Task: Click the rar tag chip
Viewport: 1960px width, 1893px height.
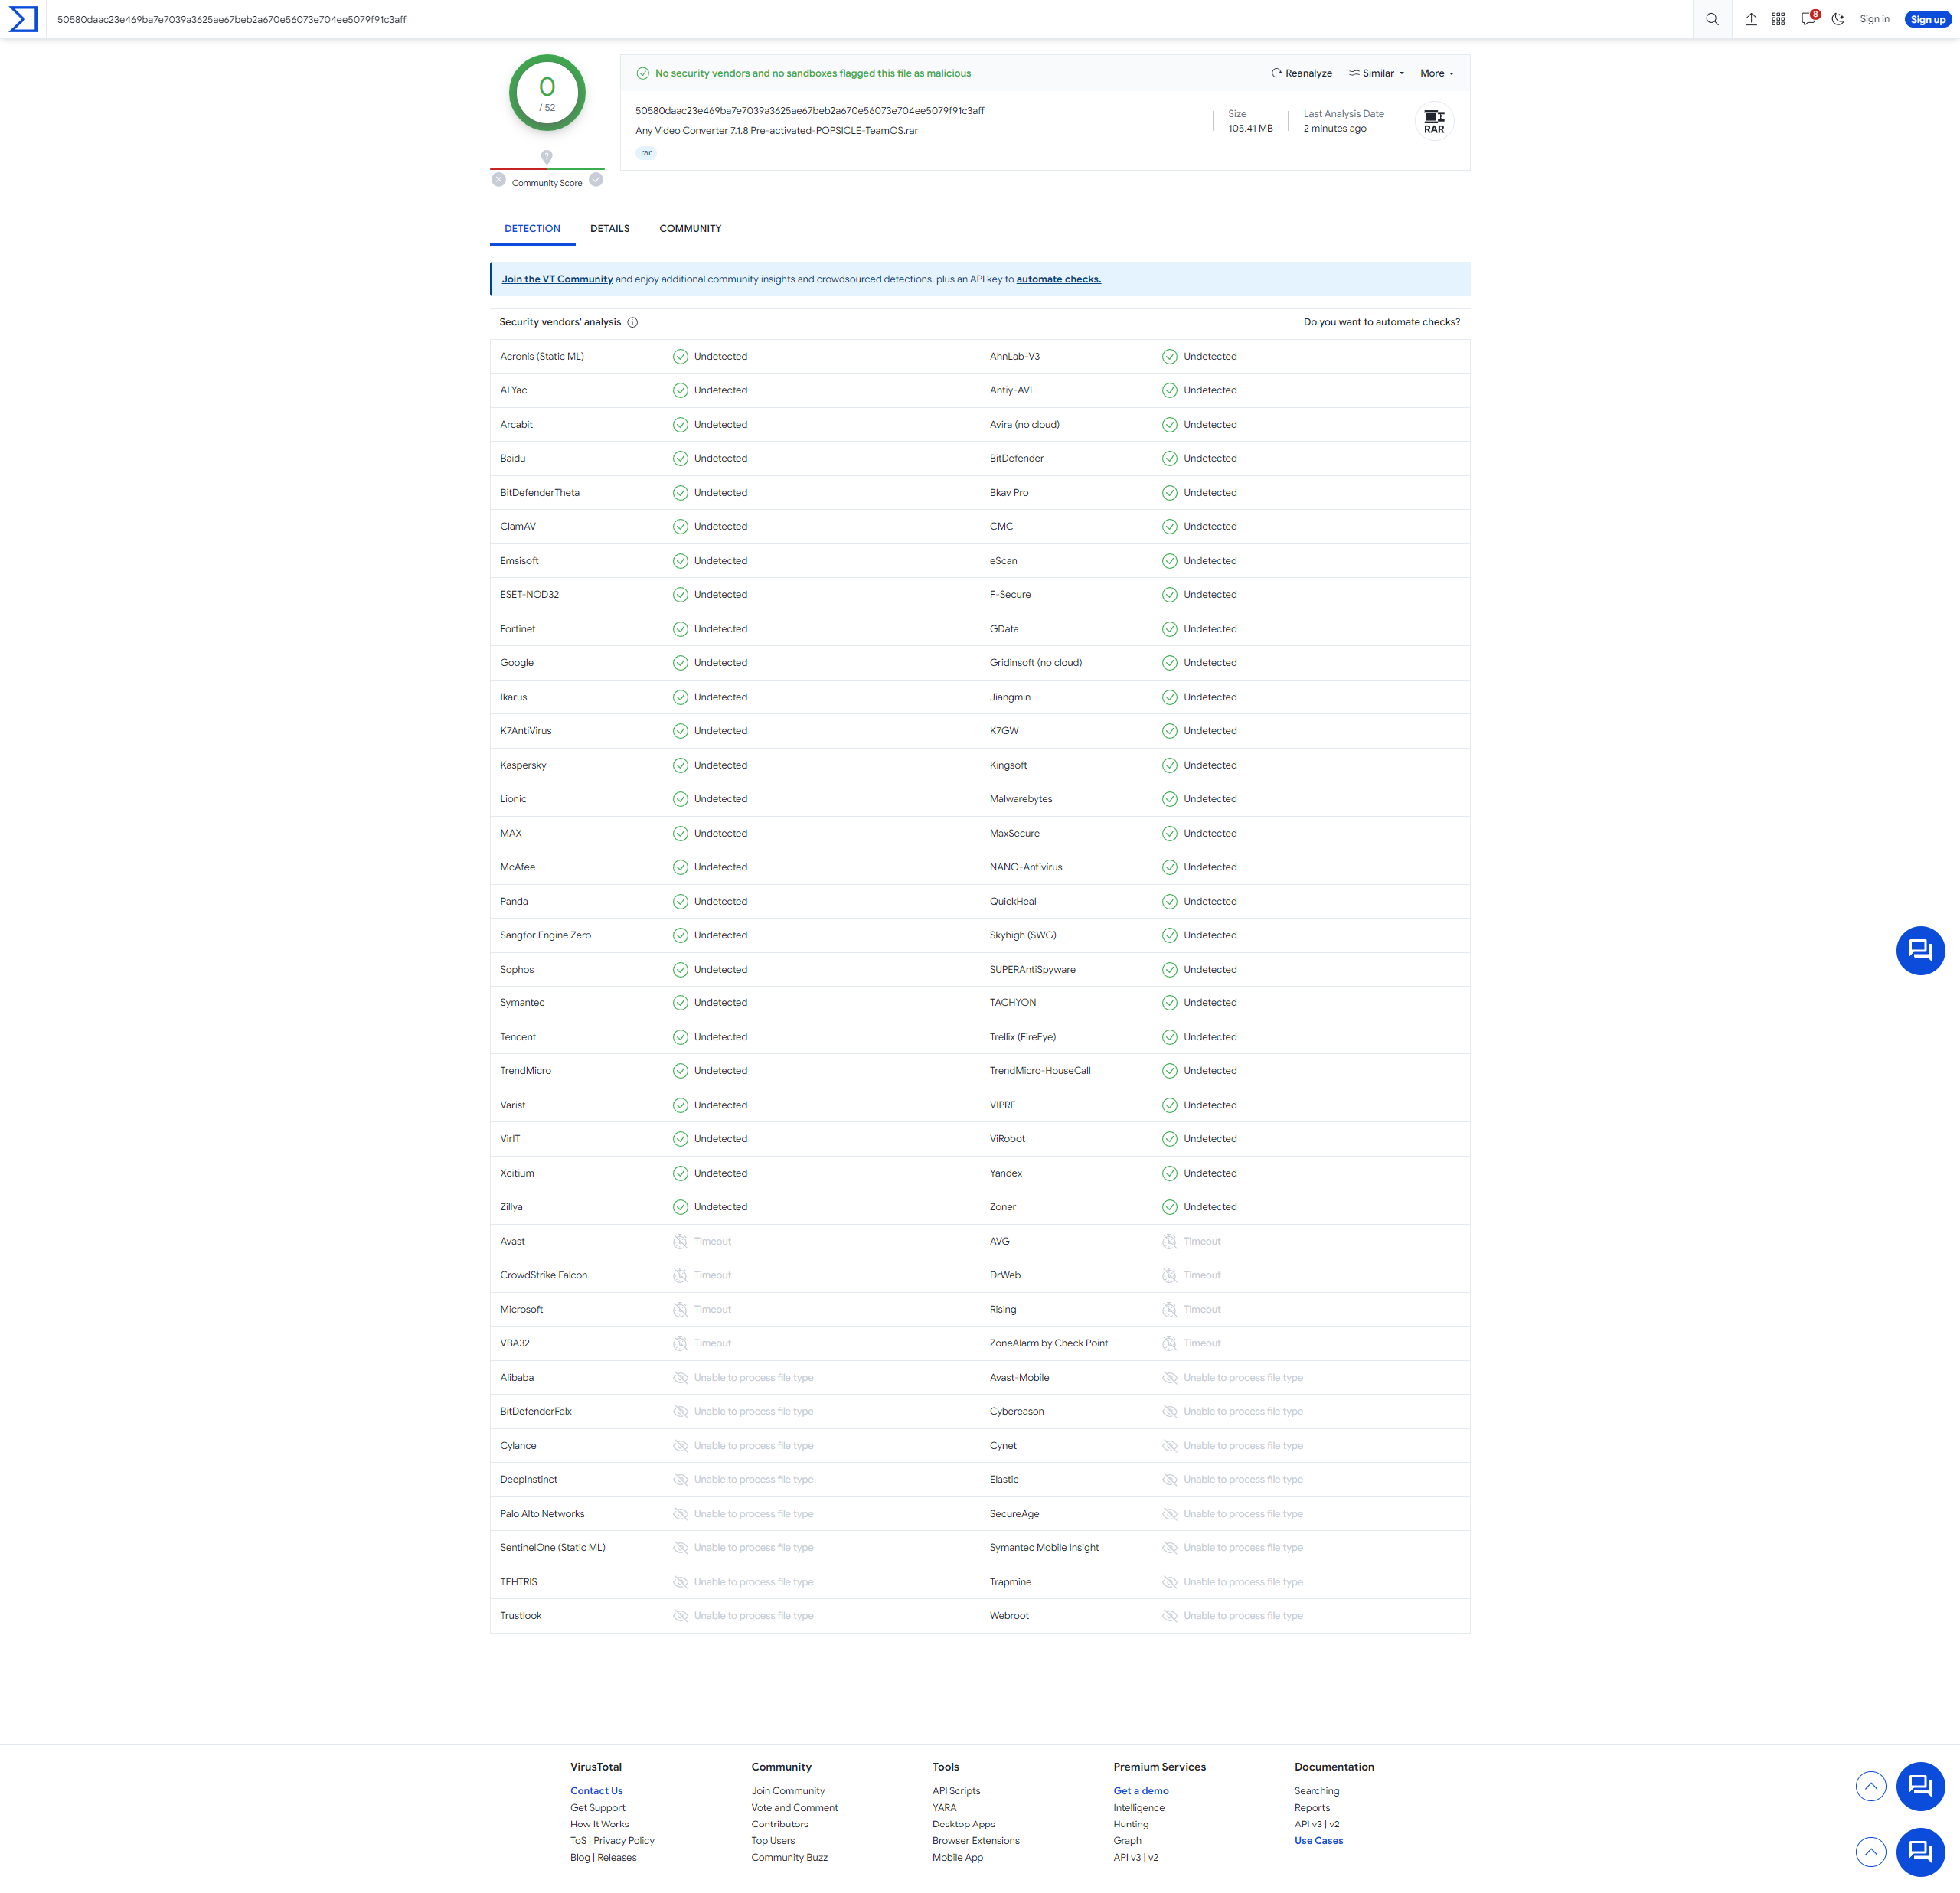Action: pyautogui.click(x=646, y=153)
